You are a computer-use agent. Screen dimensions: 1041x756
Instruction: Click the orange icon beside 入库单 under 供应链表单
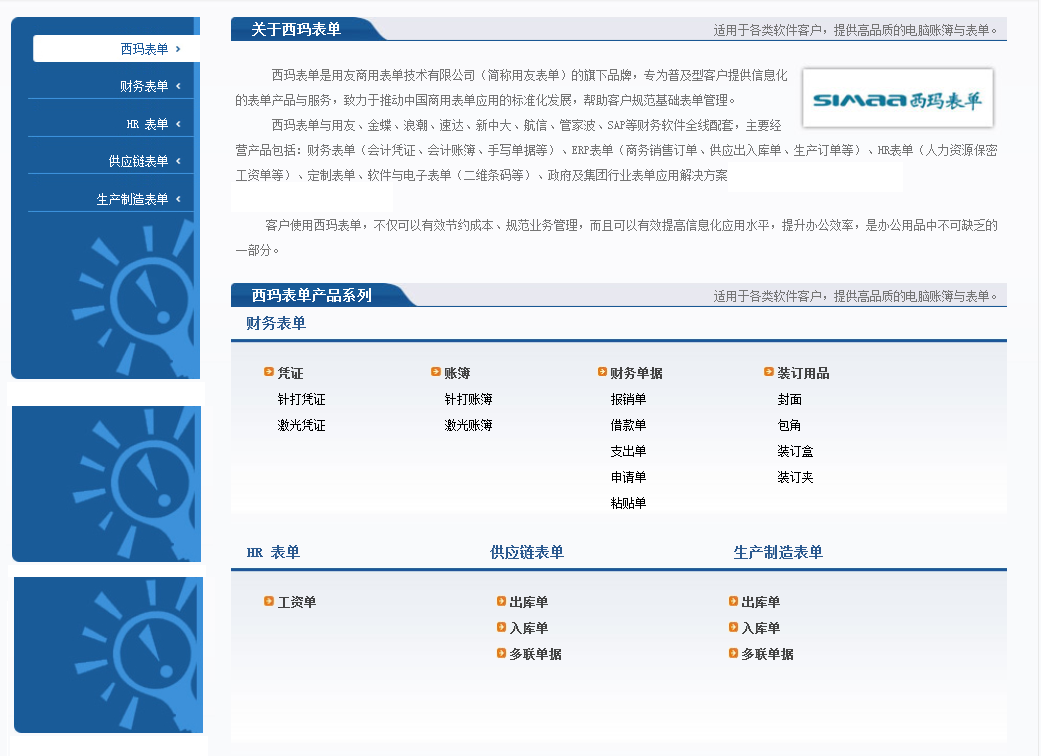coord(501,627)
